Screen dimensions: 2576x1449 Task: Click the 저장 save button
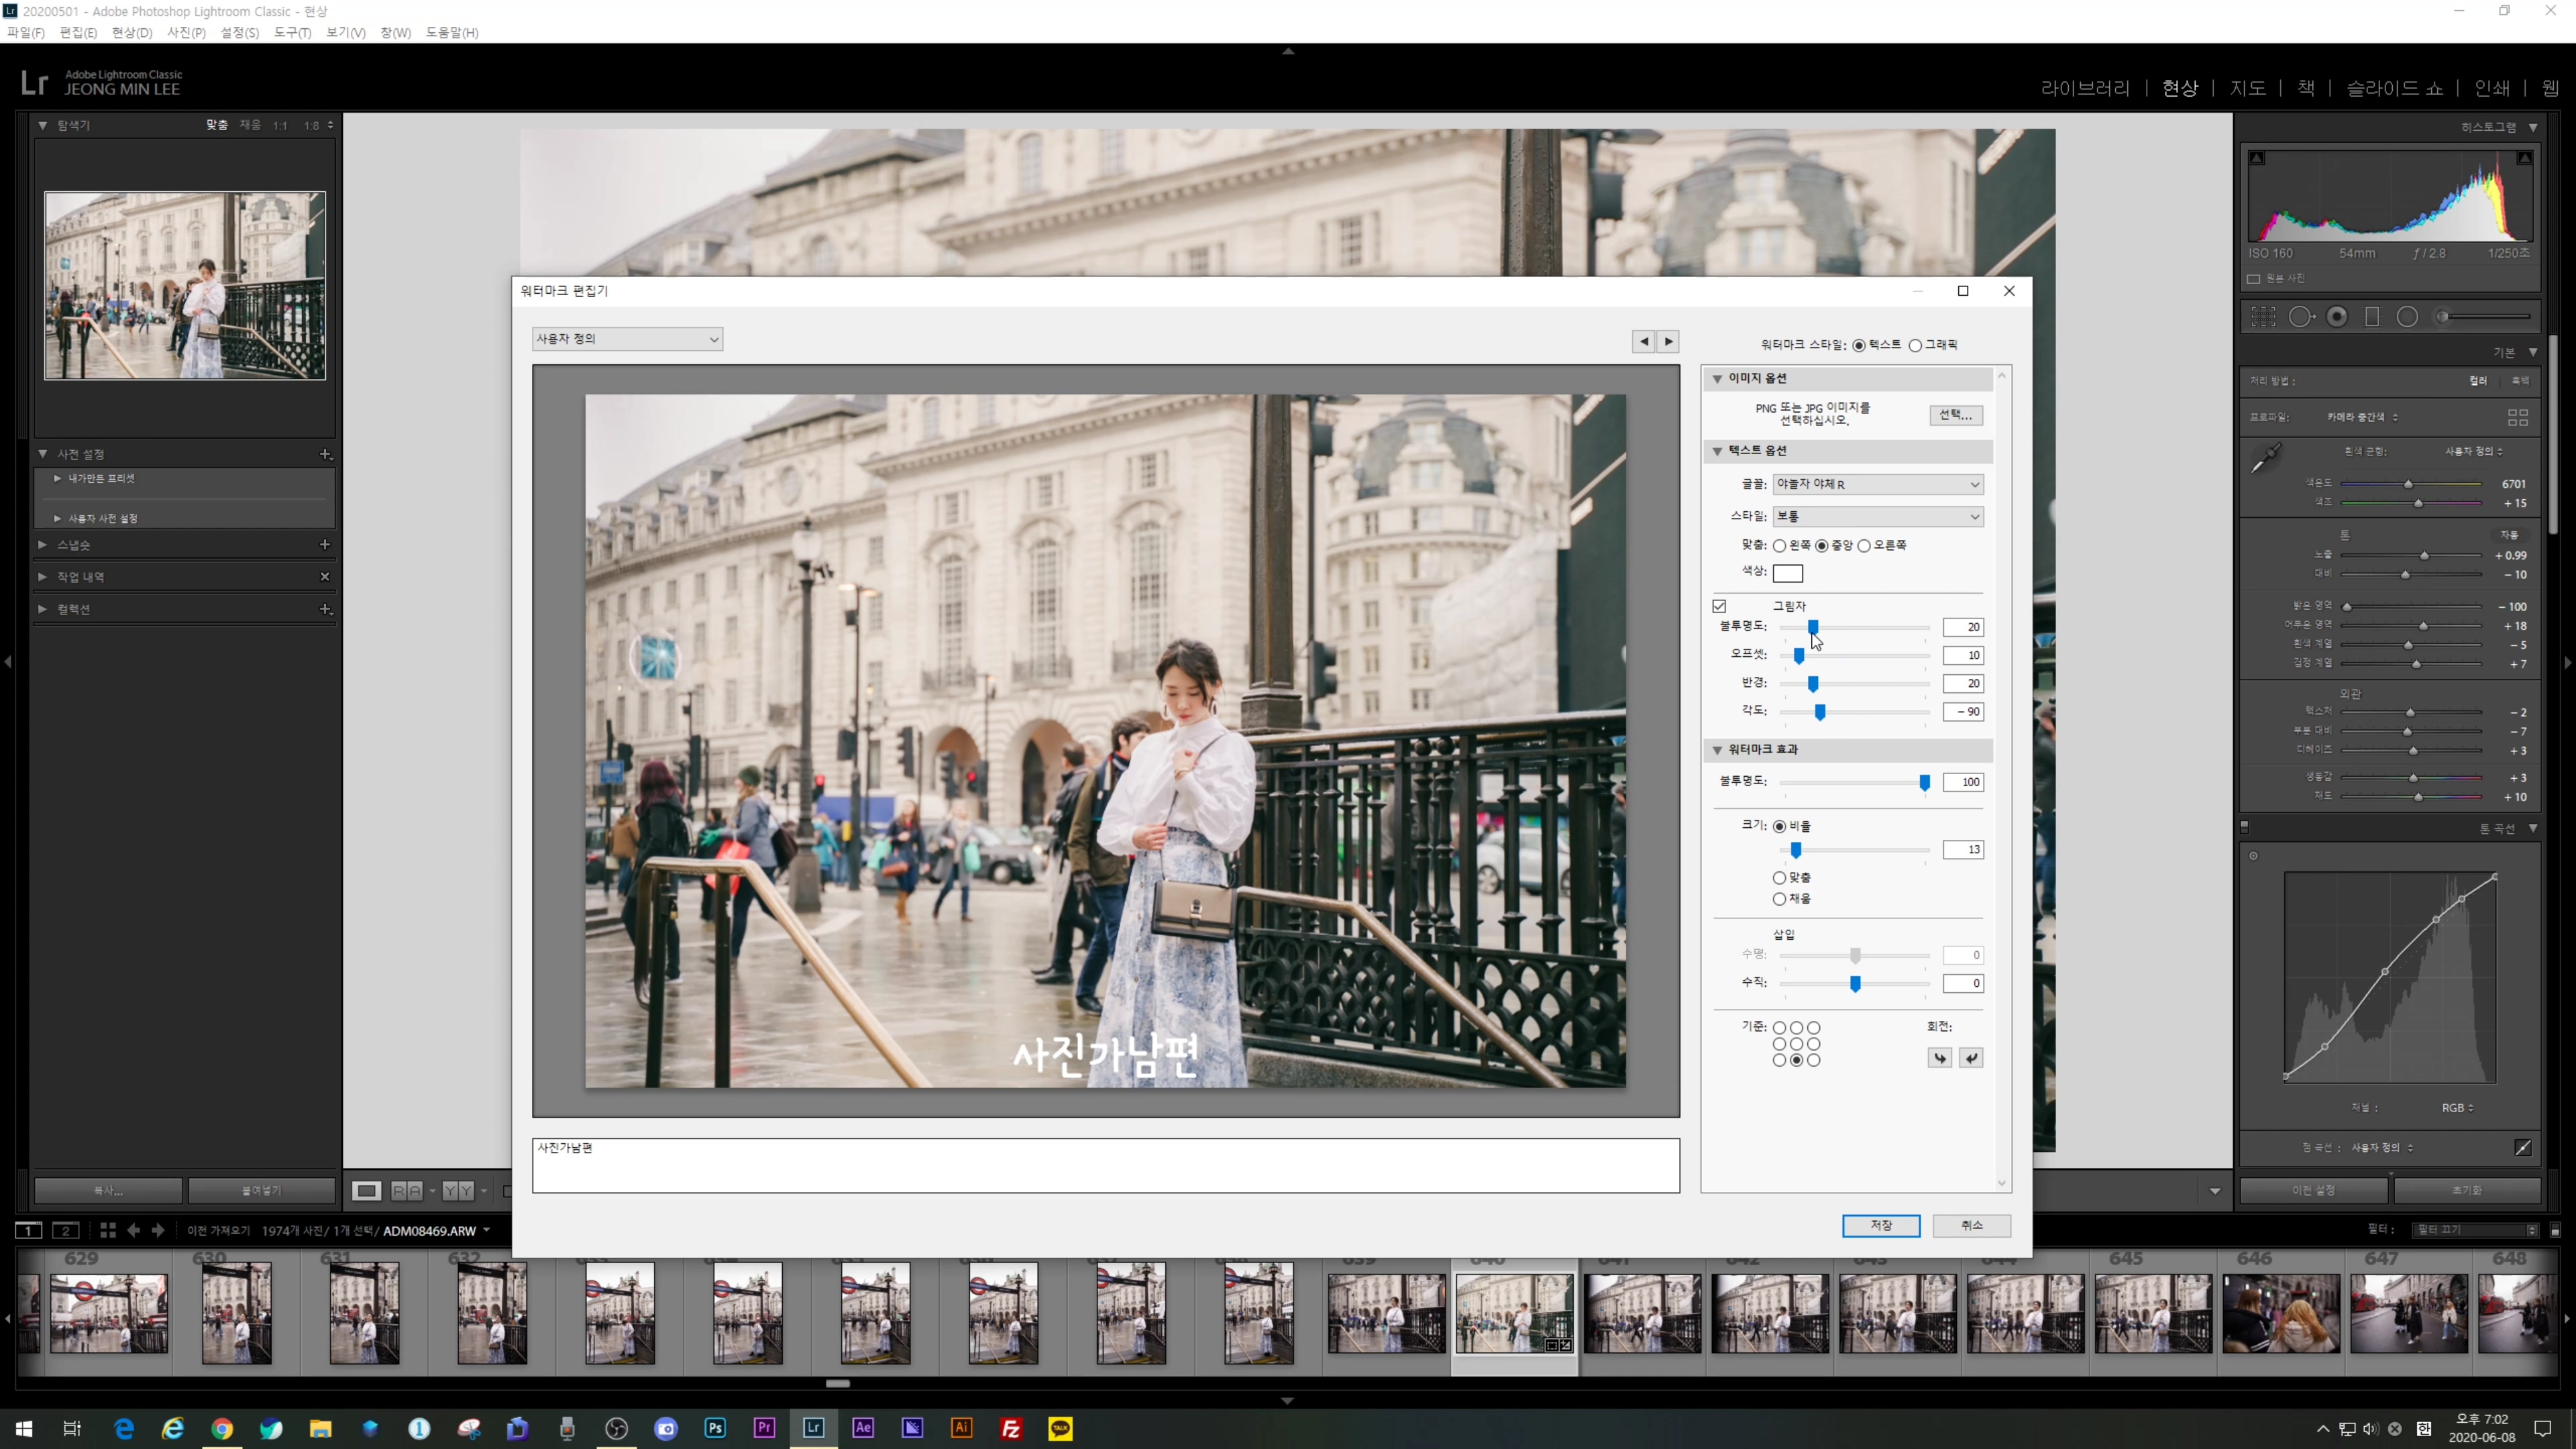(1880, 1226)
